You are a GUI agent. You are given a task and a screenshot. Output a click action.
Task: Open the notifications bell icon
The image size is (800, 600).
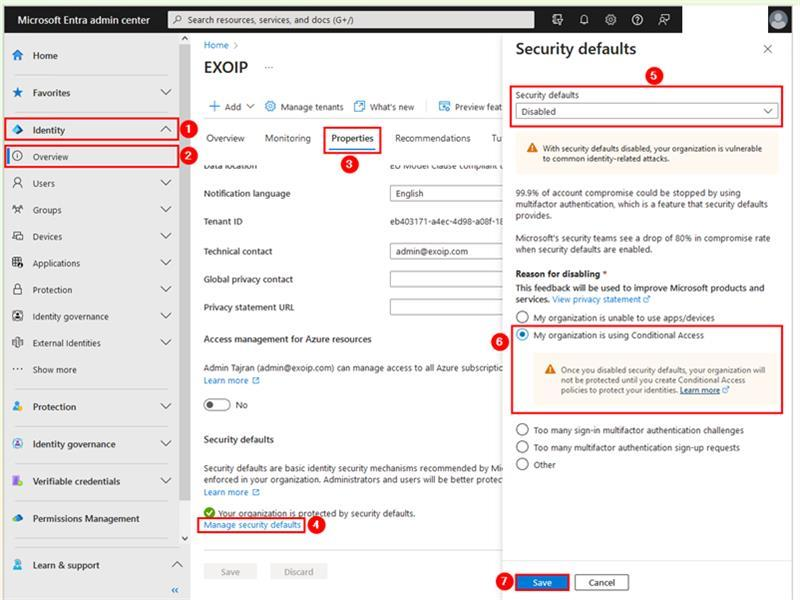click(584, 20)
